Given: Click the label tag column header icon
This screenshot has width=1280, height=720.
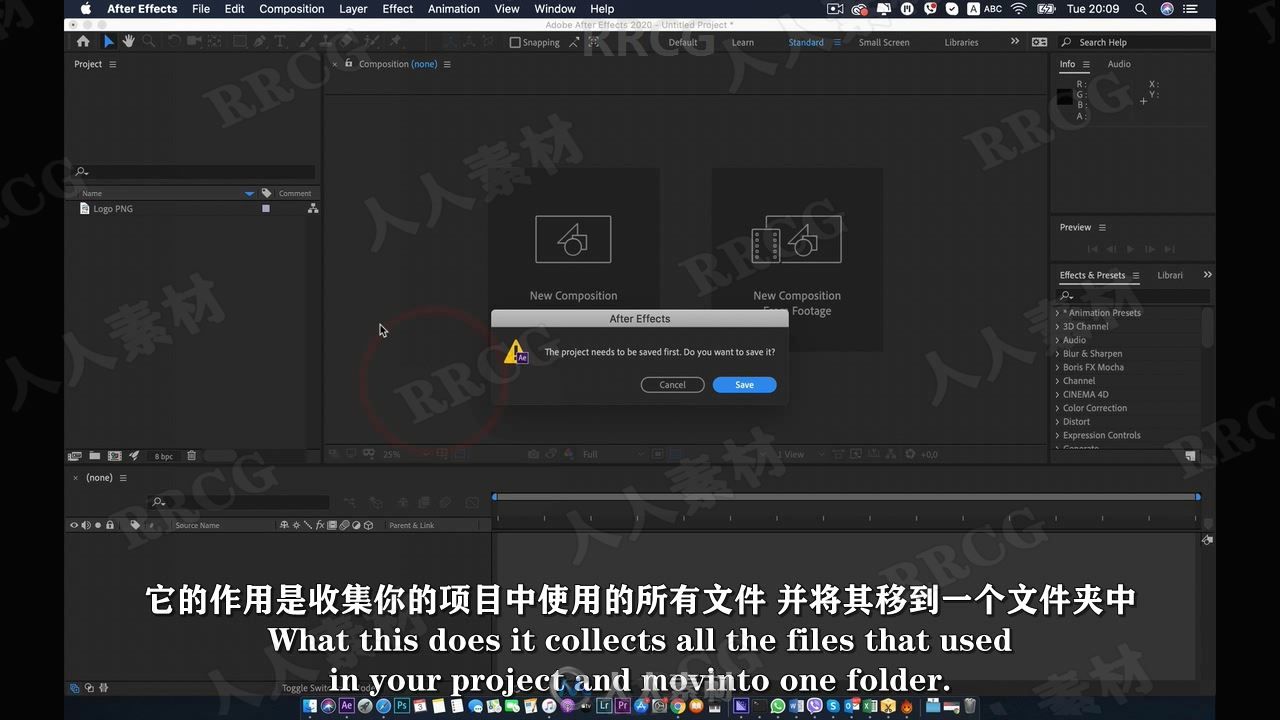Looking at the screenshot, I should click(x=266, y=193).
